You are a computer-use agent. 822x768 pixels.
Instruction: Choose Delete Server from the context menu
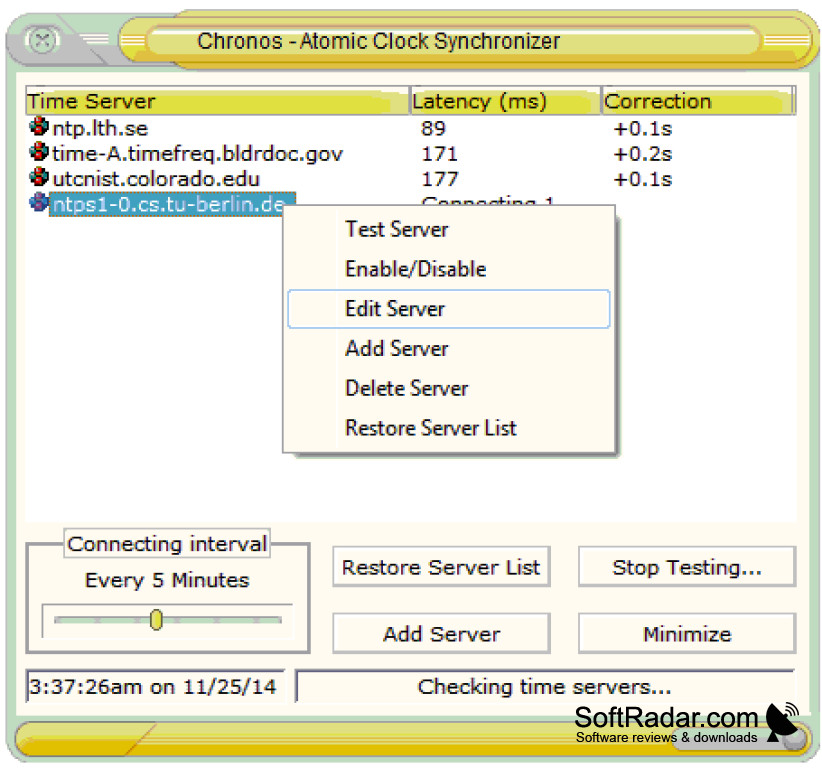(449, 388)
